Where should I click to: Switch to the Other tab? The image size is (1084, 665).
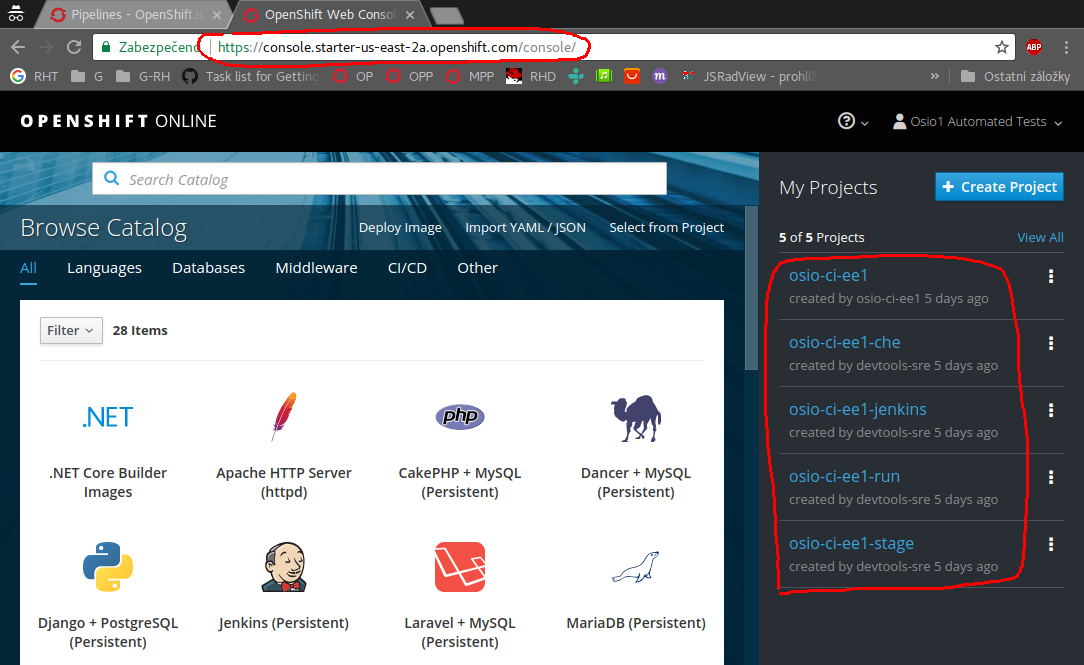(477, 268)
